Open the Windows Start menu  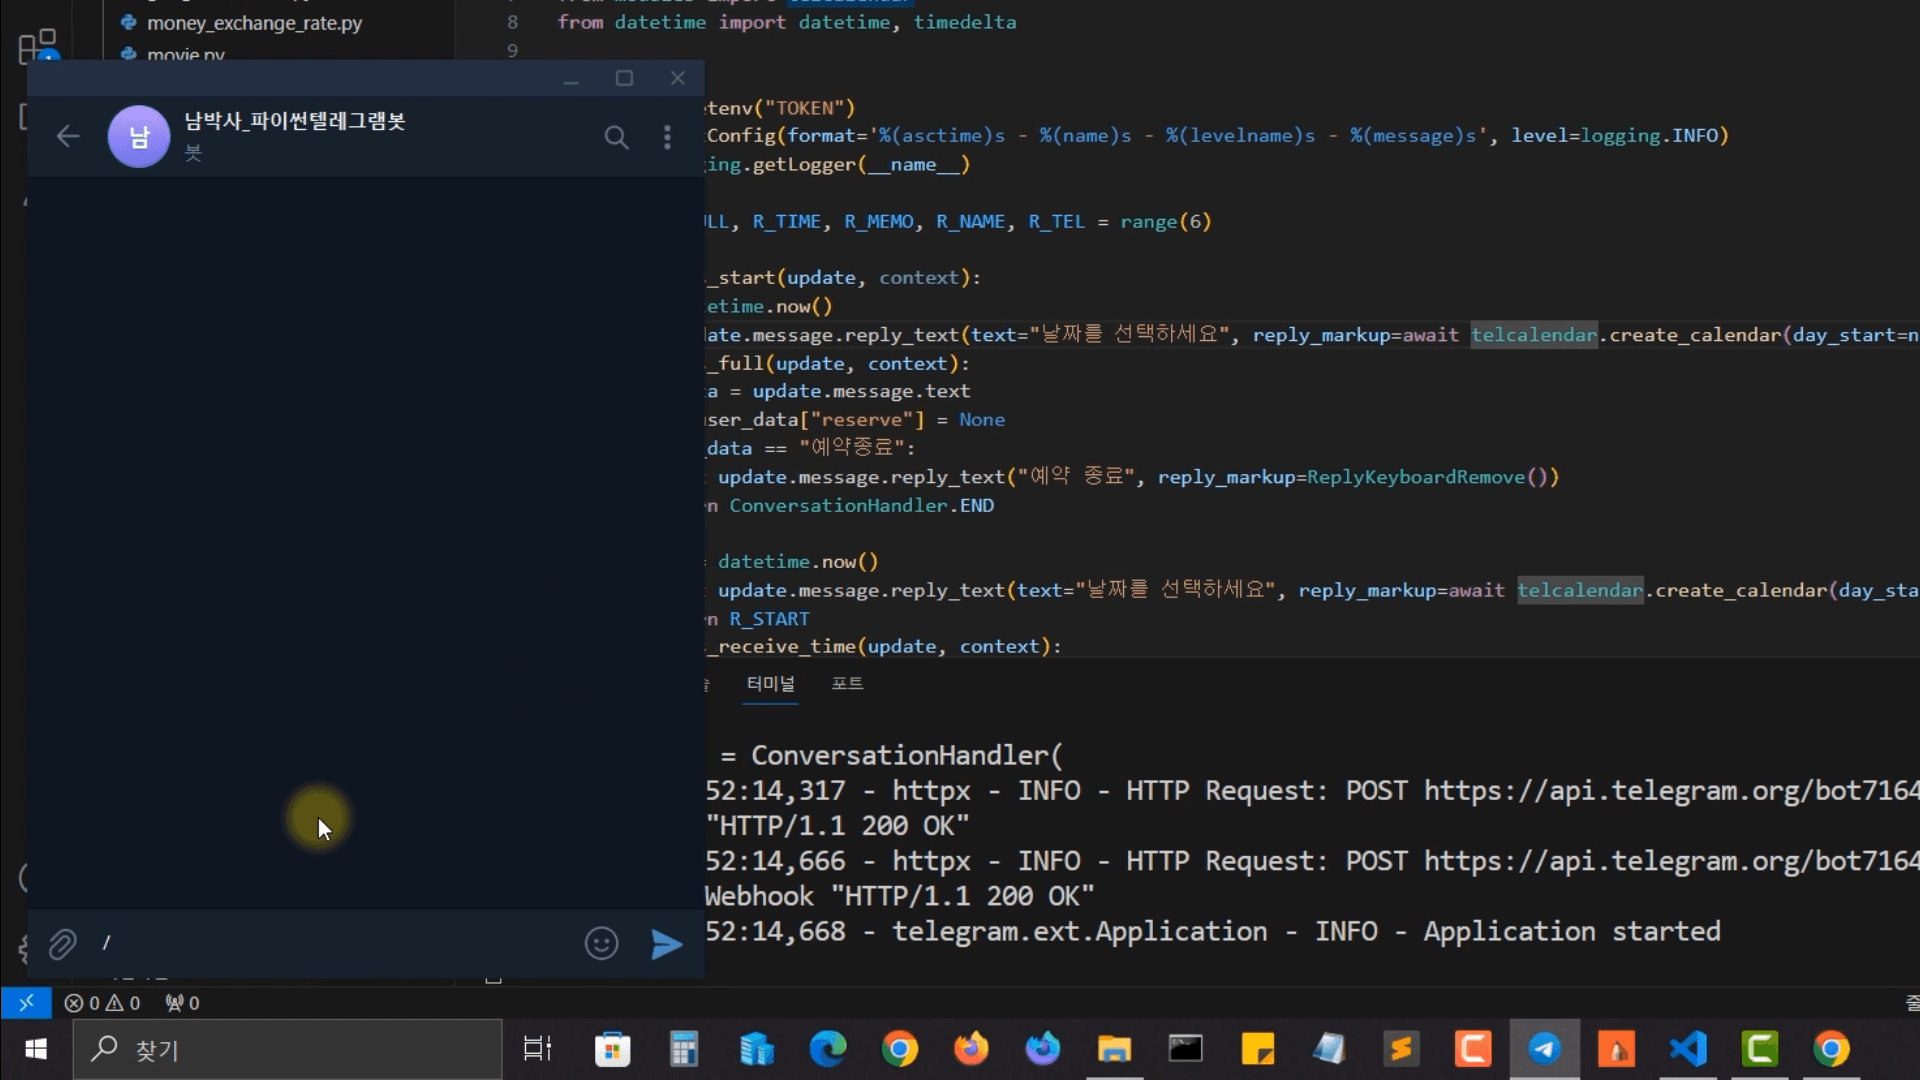click(36, 1049)
